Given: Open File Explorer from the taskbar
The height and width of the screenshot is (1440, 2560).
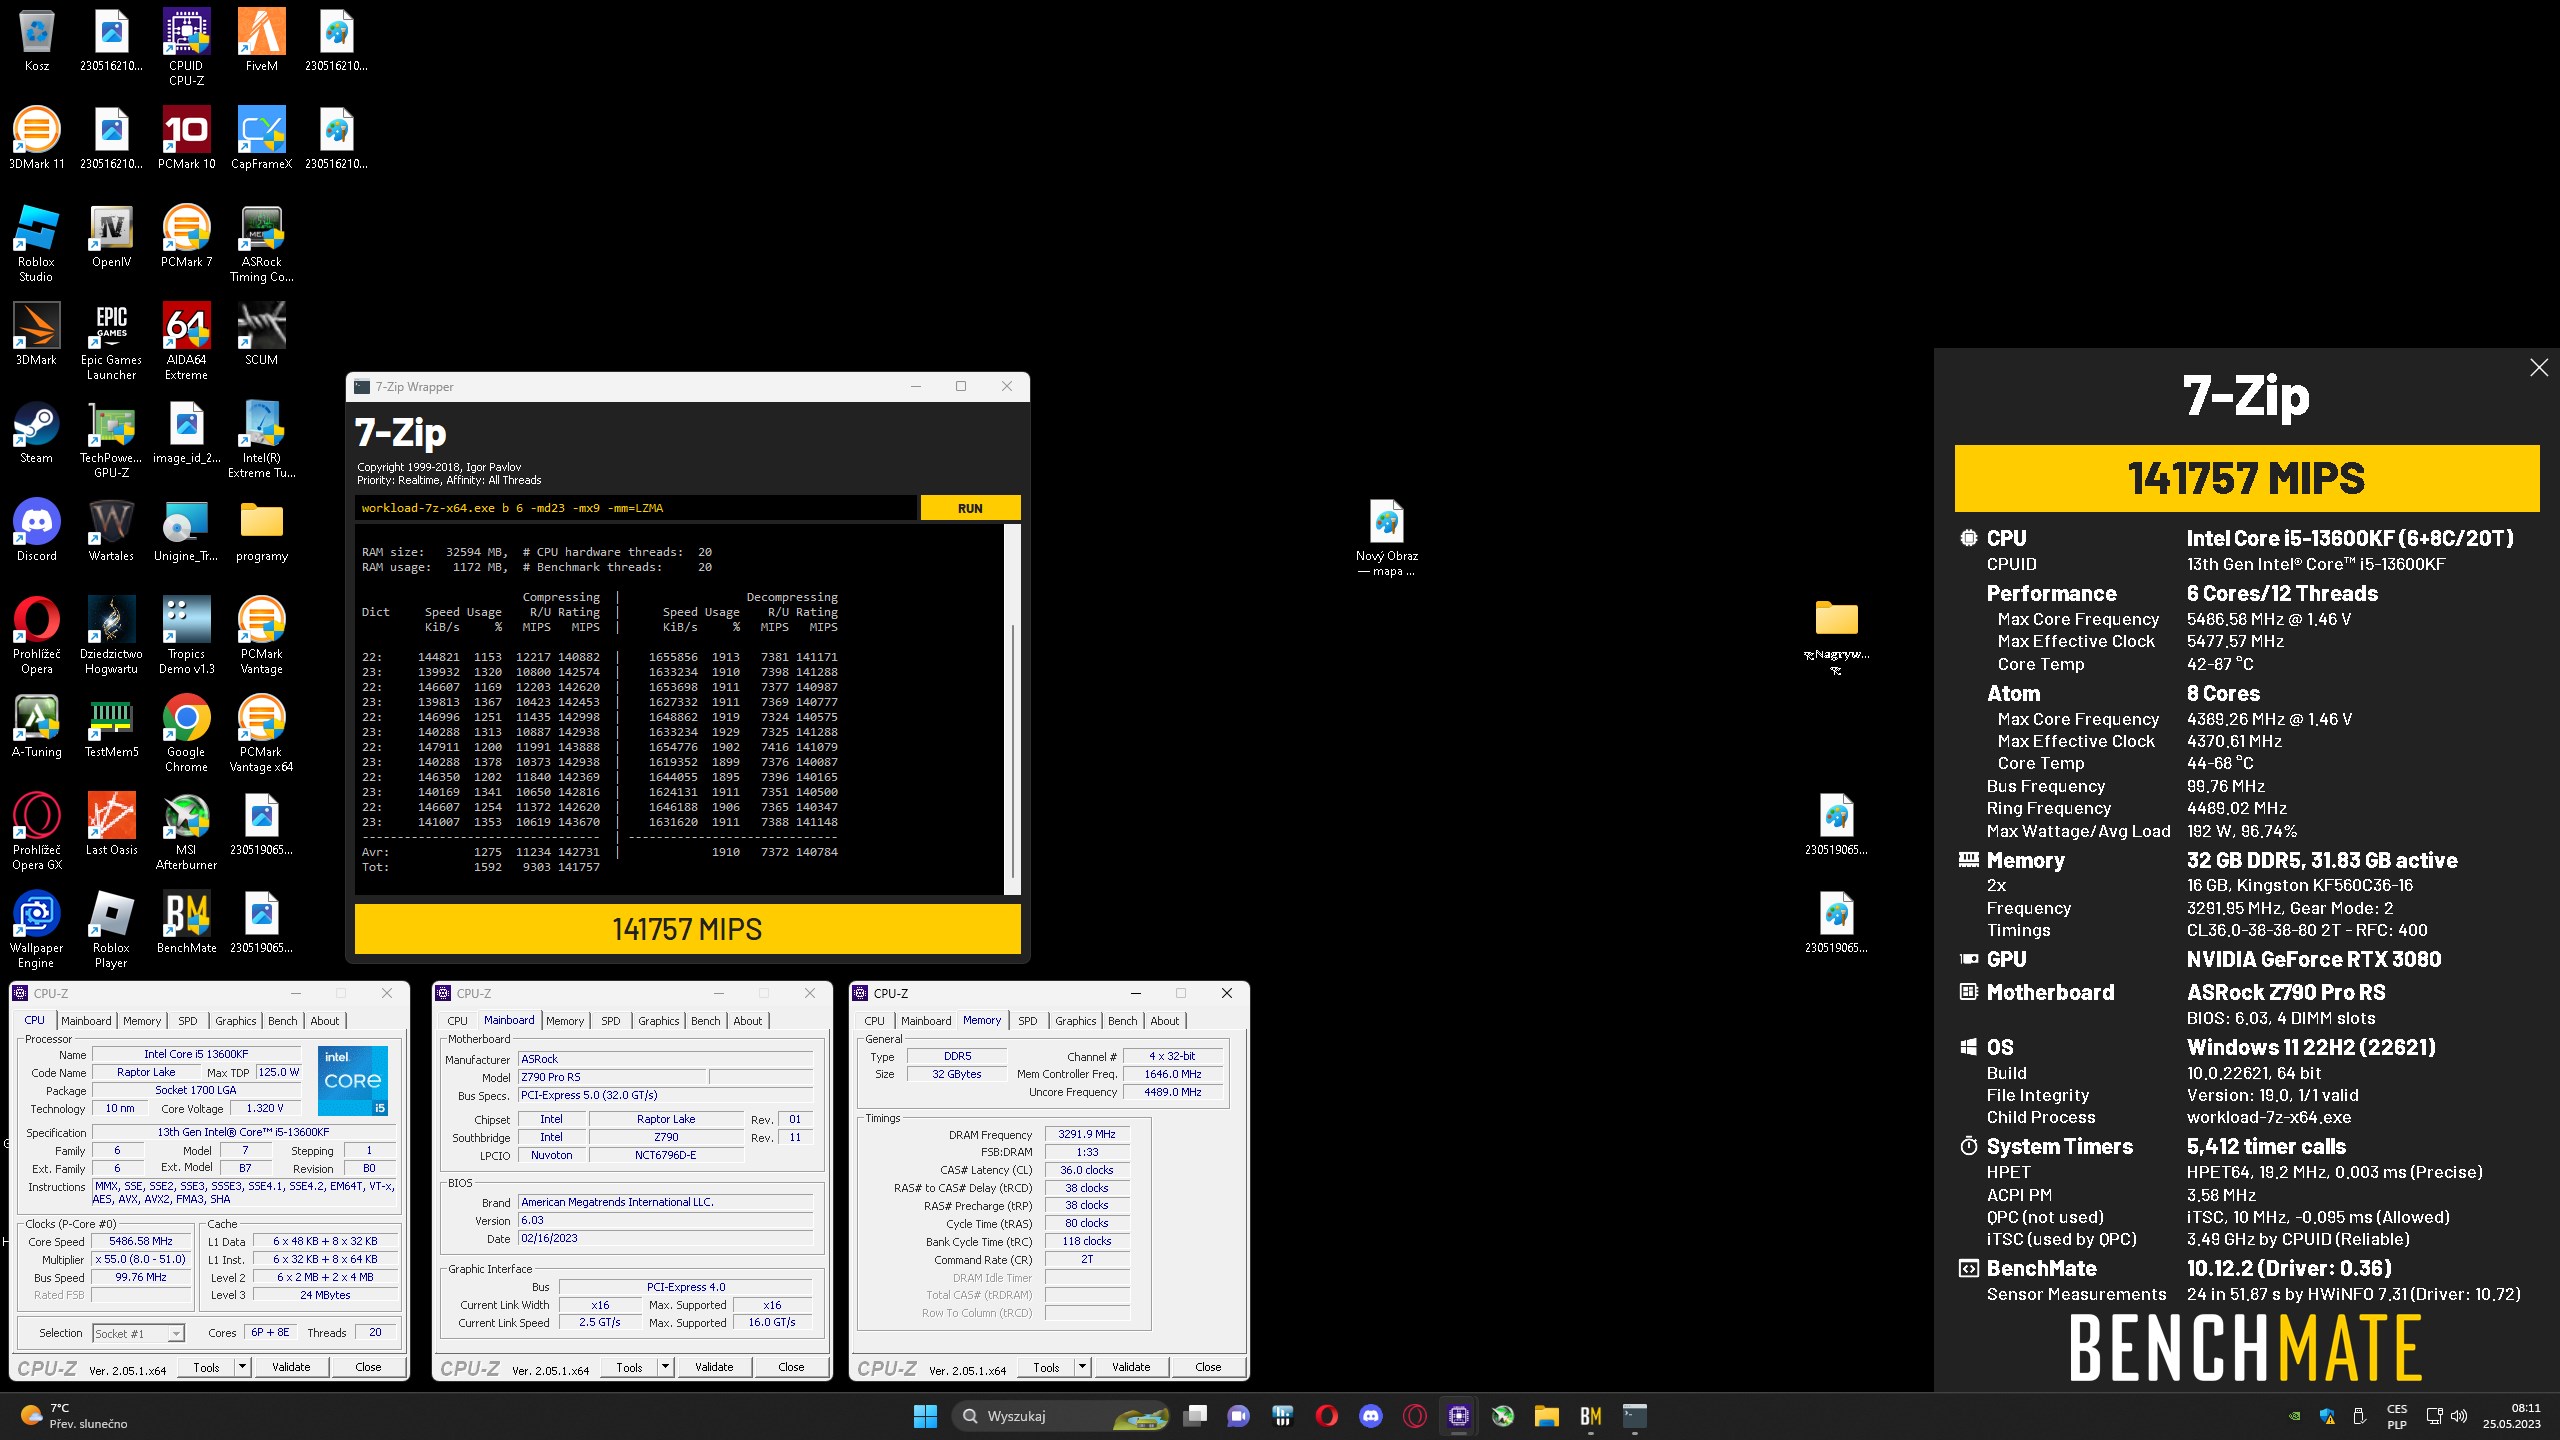Looking at the screenshot, I should 1546,1416.
